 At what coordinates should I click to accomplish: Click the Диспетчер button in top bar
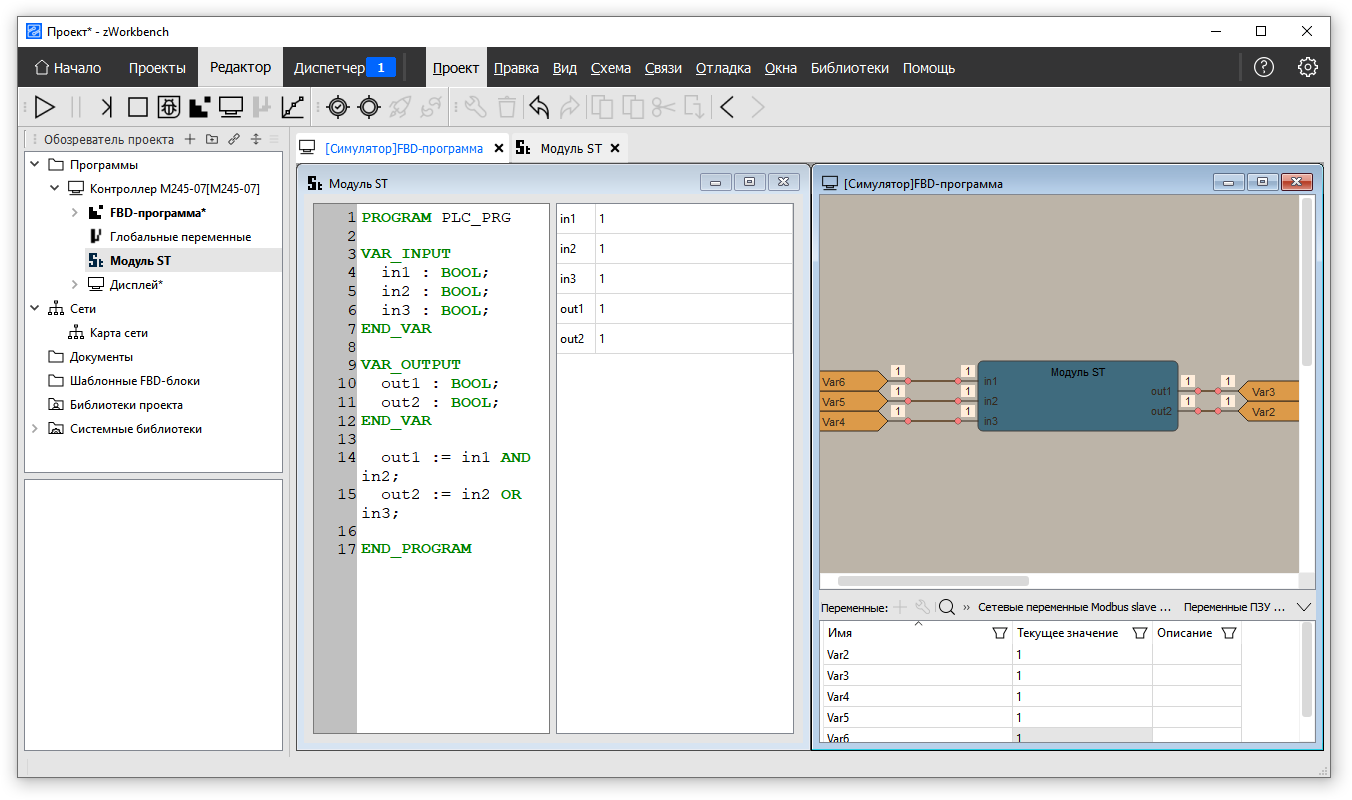[x=330, y=68]
